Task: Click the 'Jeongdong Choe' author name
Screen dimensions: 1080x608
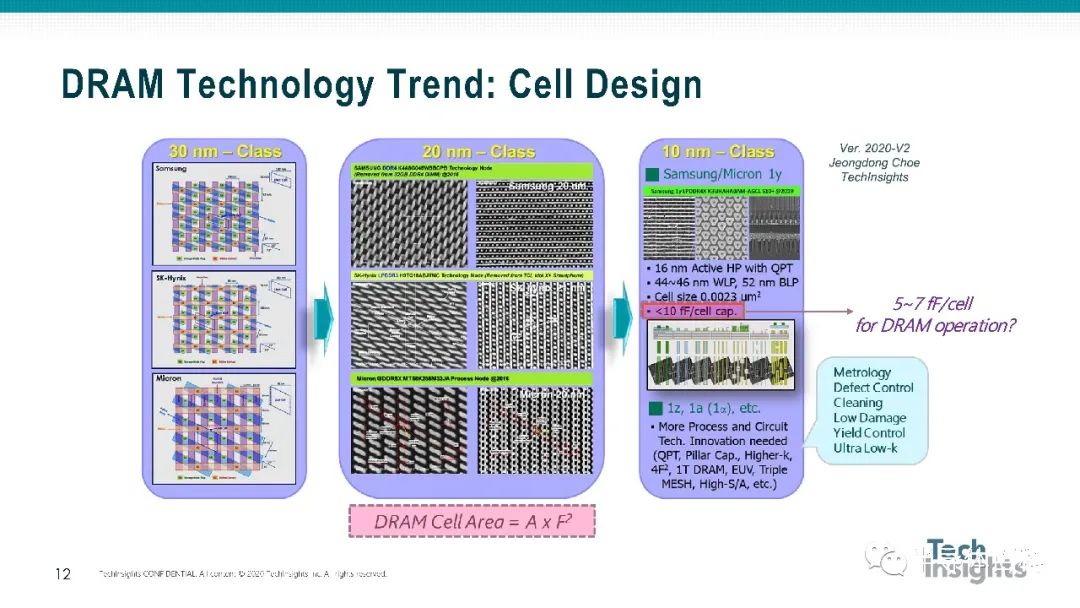Action: pos(874,163)
